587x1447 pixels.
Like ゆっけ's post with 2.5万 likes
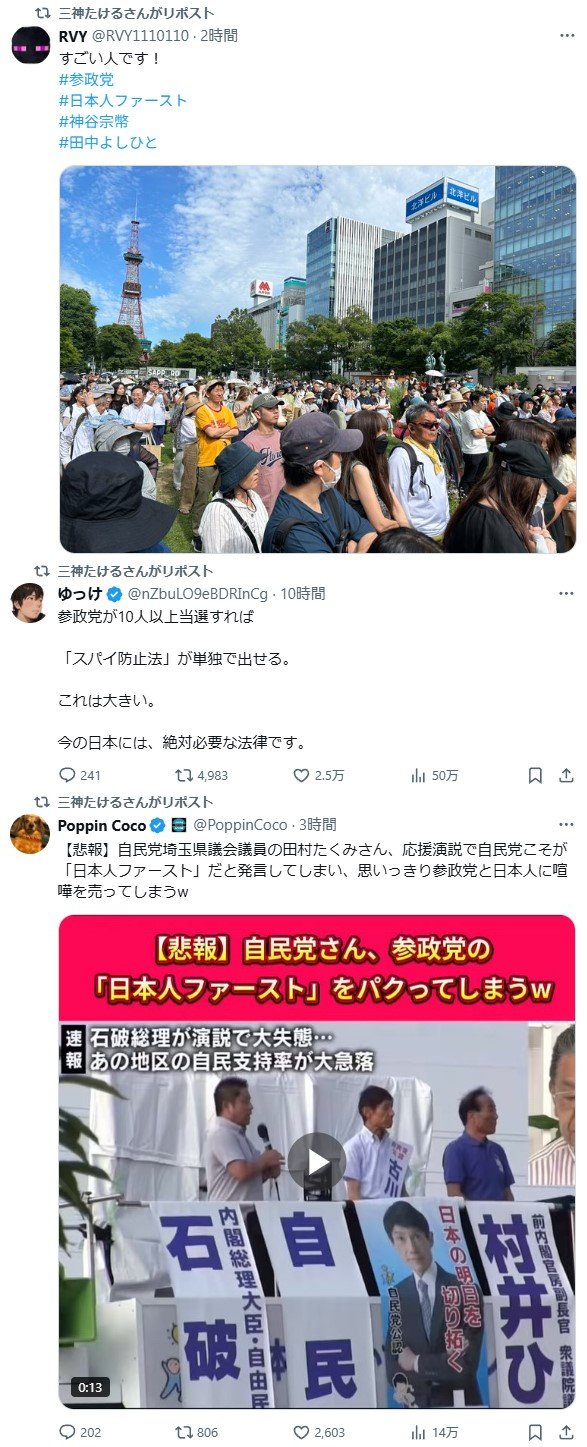tap(319, 775)
